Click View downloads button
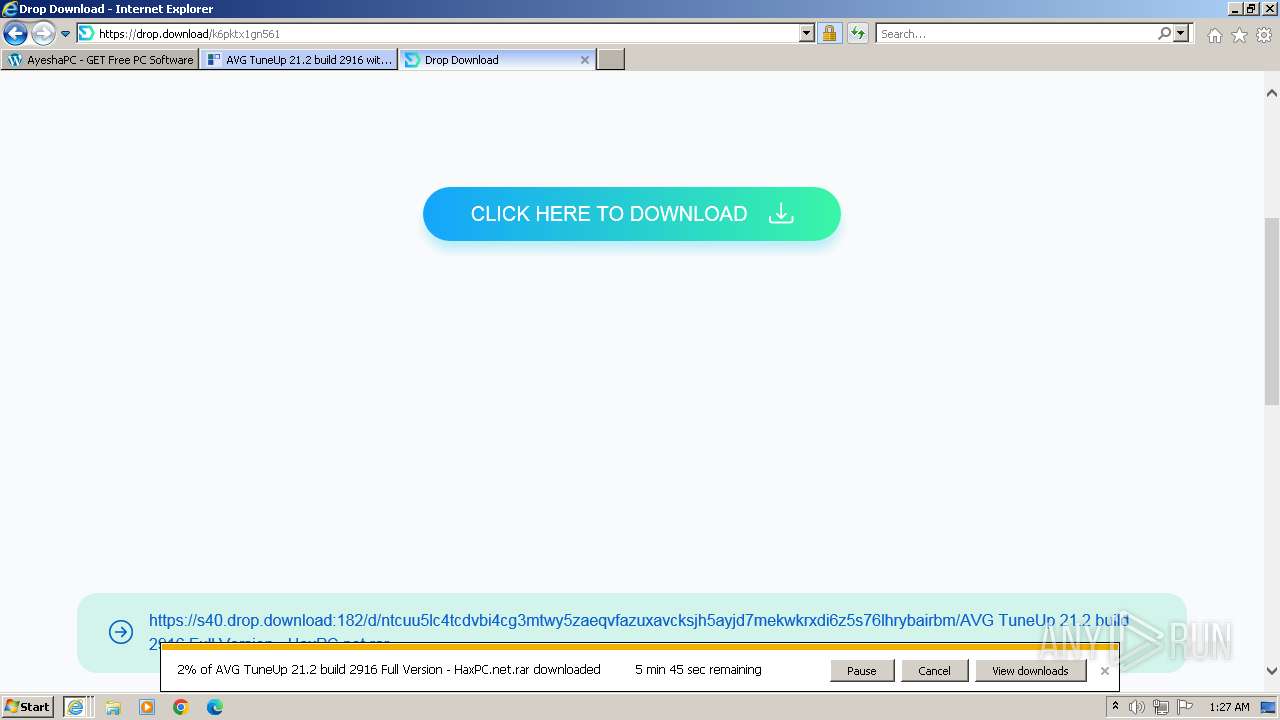 [x=1030, y=671]
